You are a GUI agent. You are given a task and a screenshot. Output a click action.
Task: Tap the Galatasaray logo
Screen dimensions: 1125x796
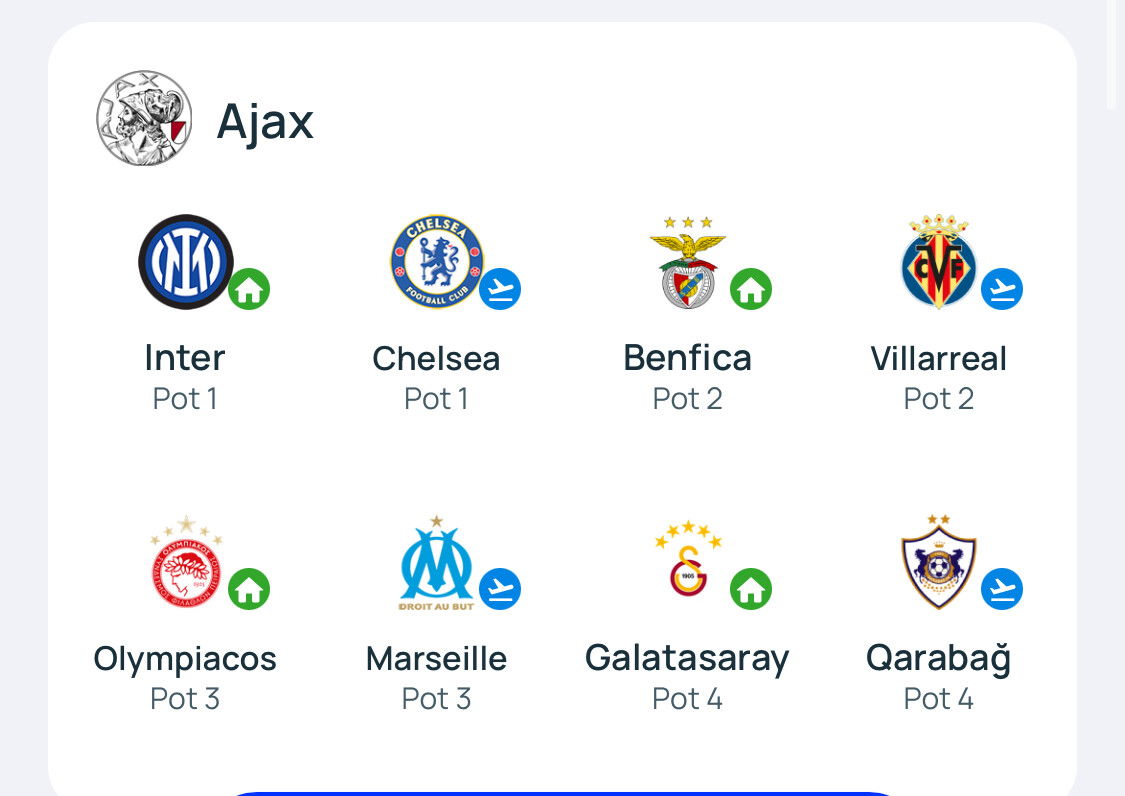[x=688, y=559]
